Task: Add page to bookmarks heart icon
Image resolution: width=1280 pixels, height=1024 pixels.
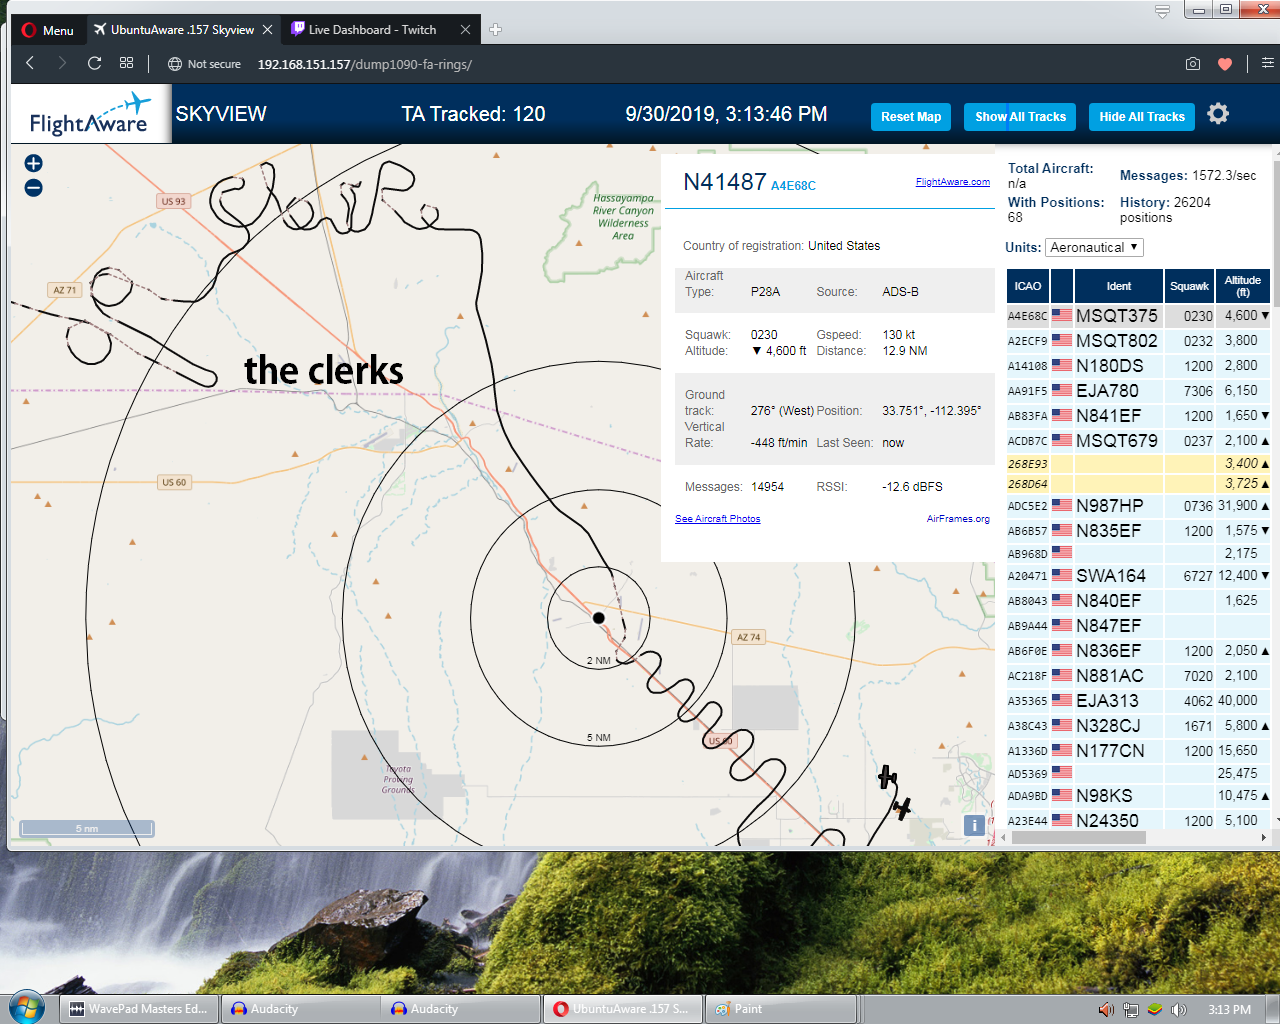Action: click(x=1225, y=64)
